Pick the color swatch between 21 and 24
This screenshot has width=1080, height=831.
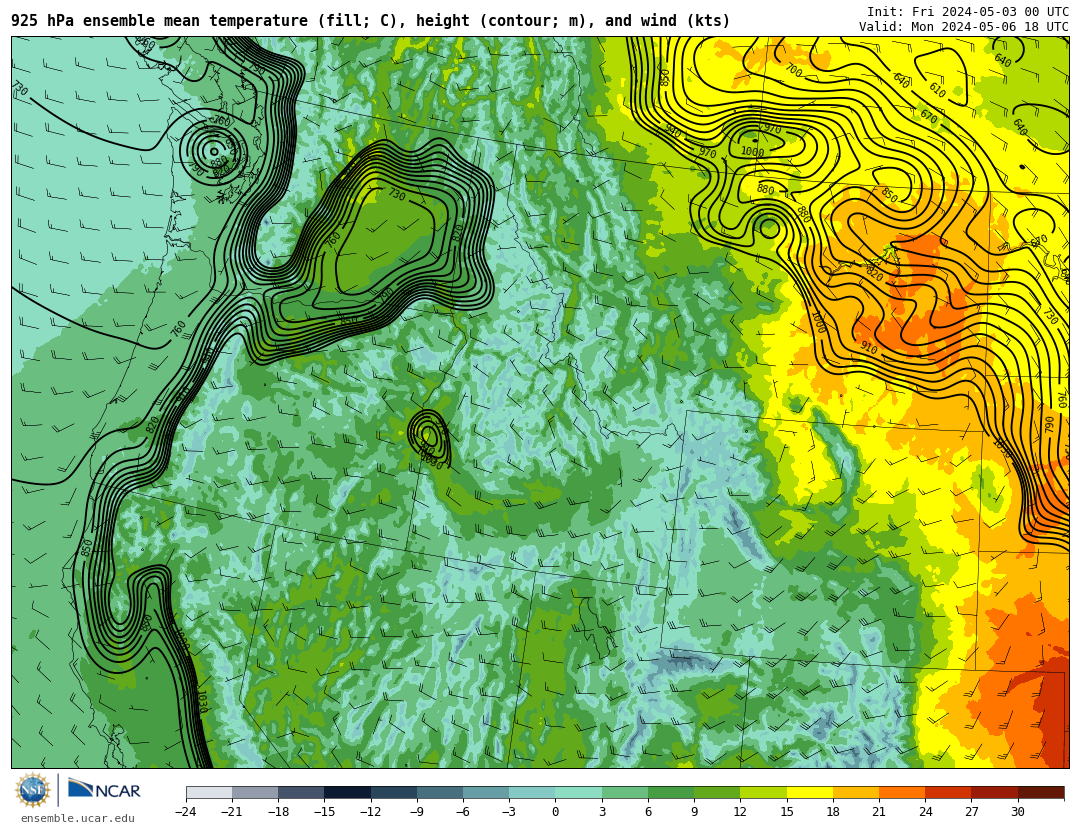[902, 793]
